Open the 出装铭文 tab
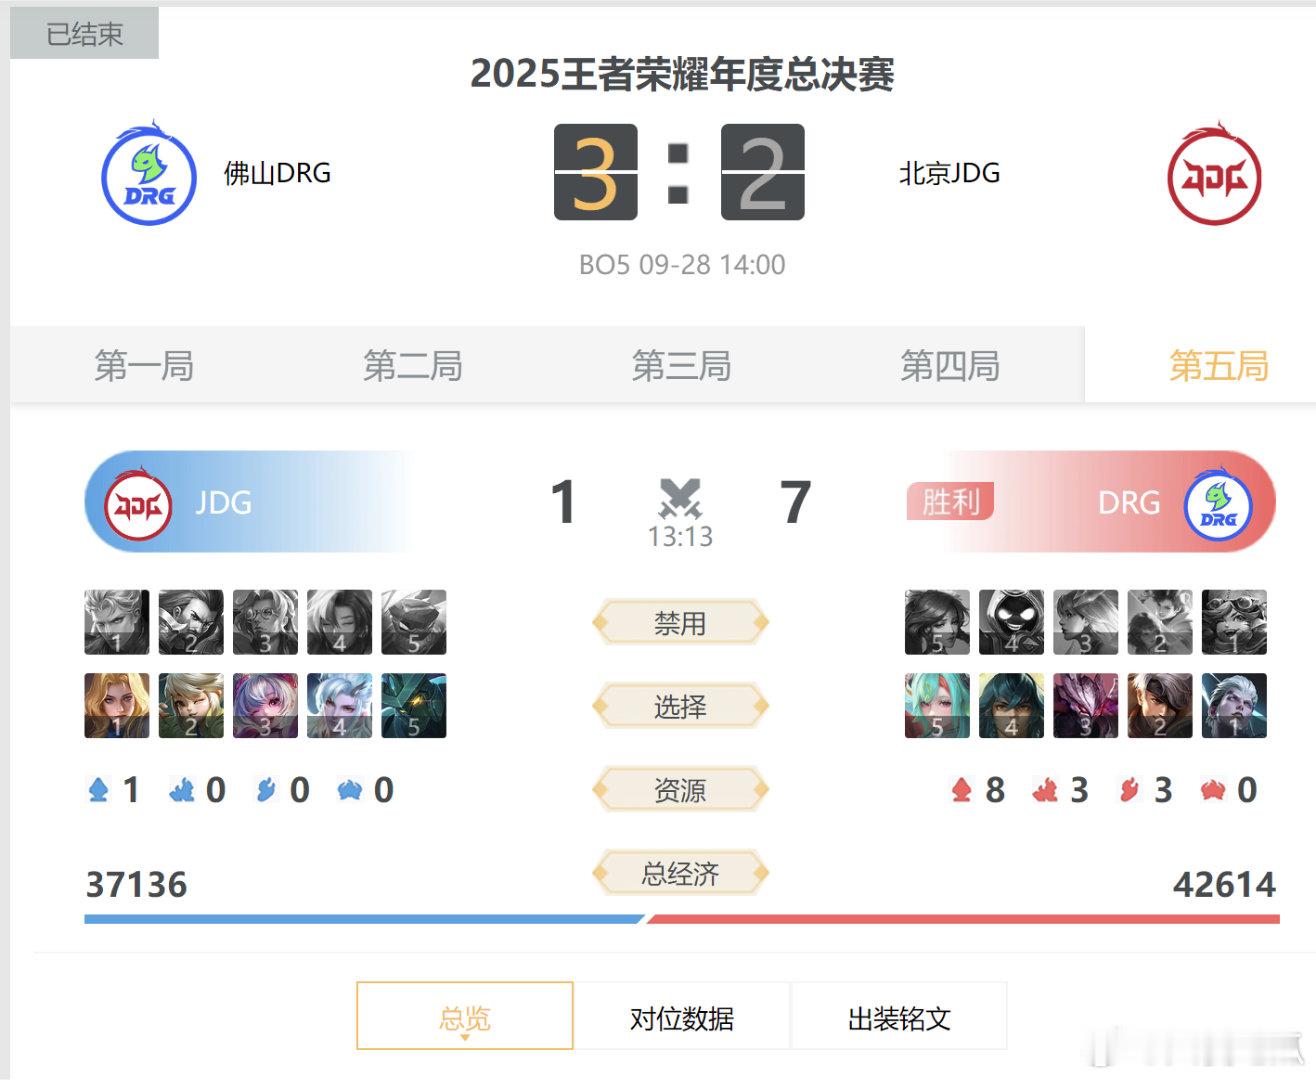 (899, 1018)
